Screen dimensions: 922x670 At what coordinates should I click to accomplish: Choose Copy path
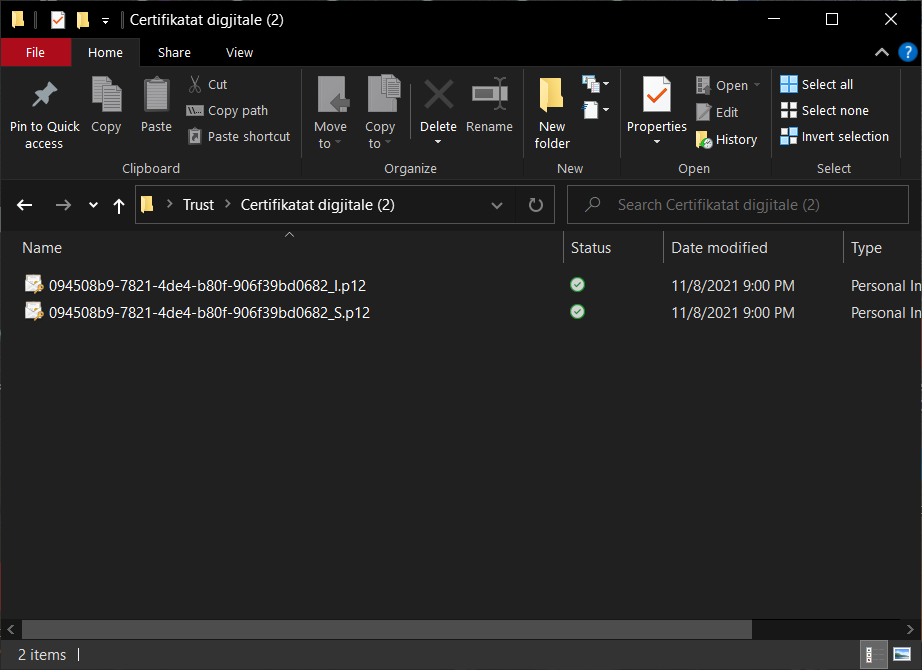coord(228,111)
